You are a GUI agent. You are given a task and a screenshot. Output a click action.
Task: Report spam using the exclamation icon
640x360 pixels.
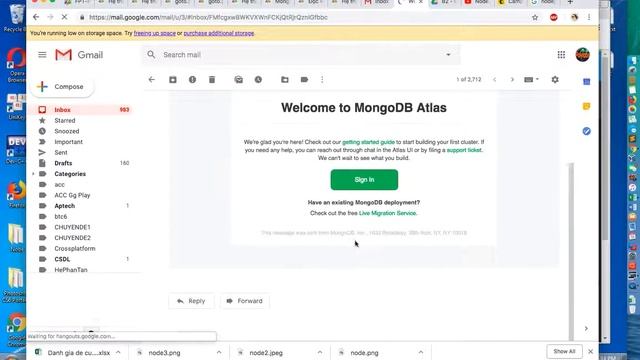pos(192,80)
